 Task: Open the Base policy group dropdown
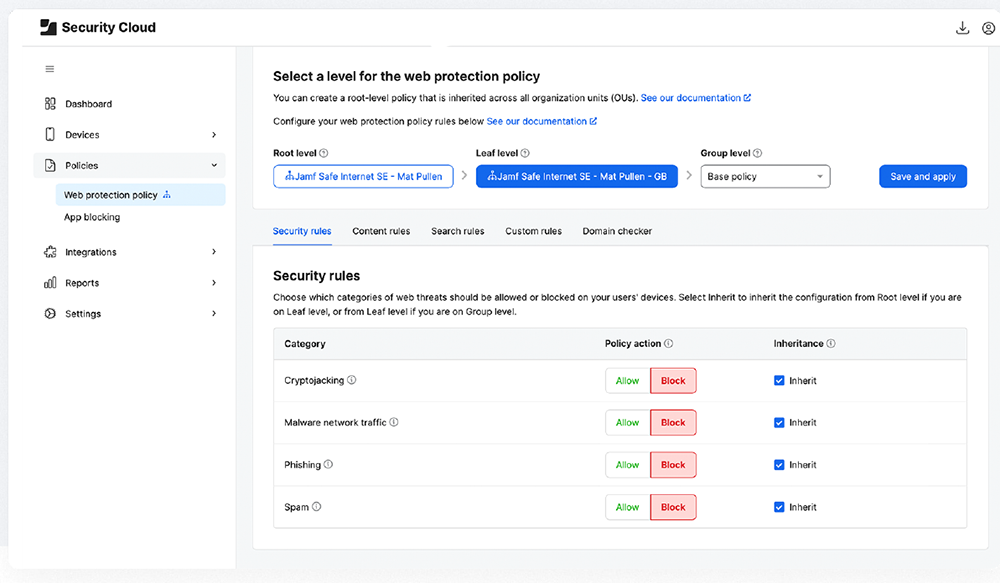point(765,177)
